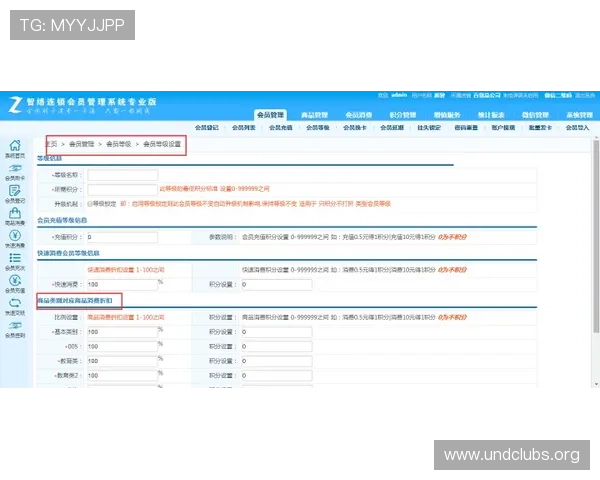Open 会员导入 in the submenu bar

pyautogui.click(x=577, y=127)
